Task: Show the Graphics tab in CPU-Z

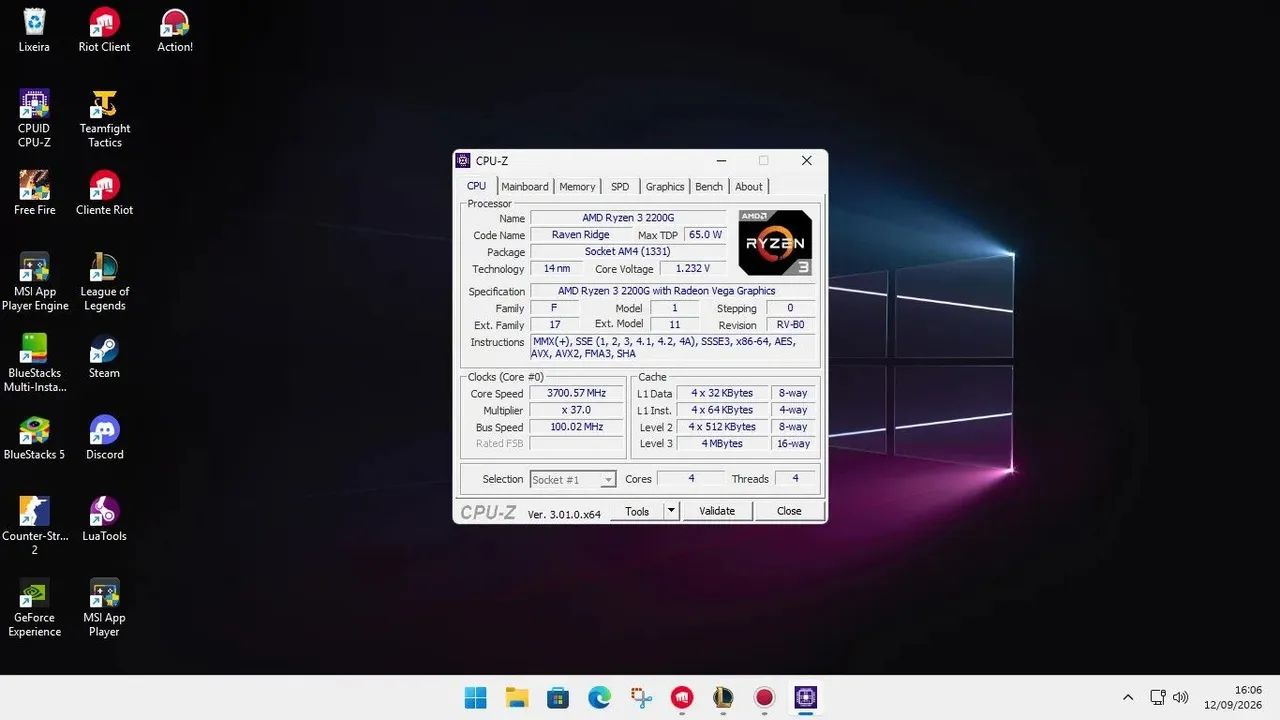Action: click(x=665, y=187)
